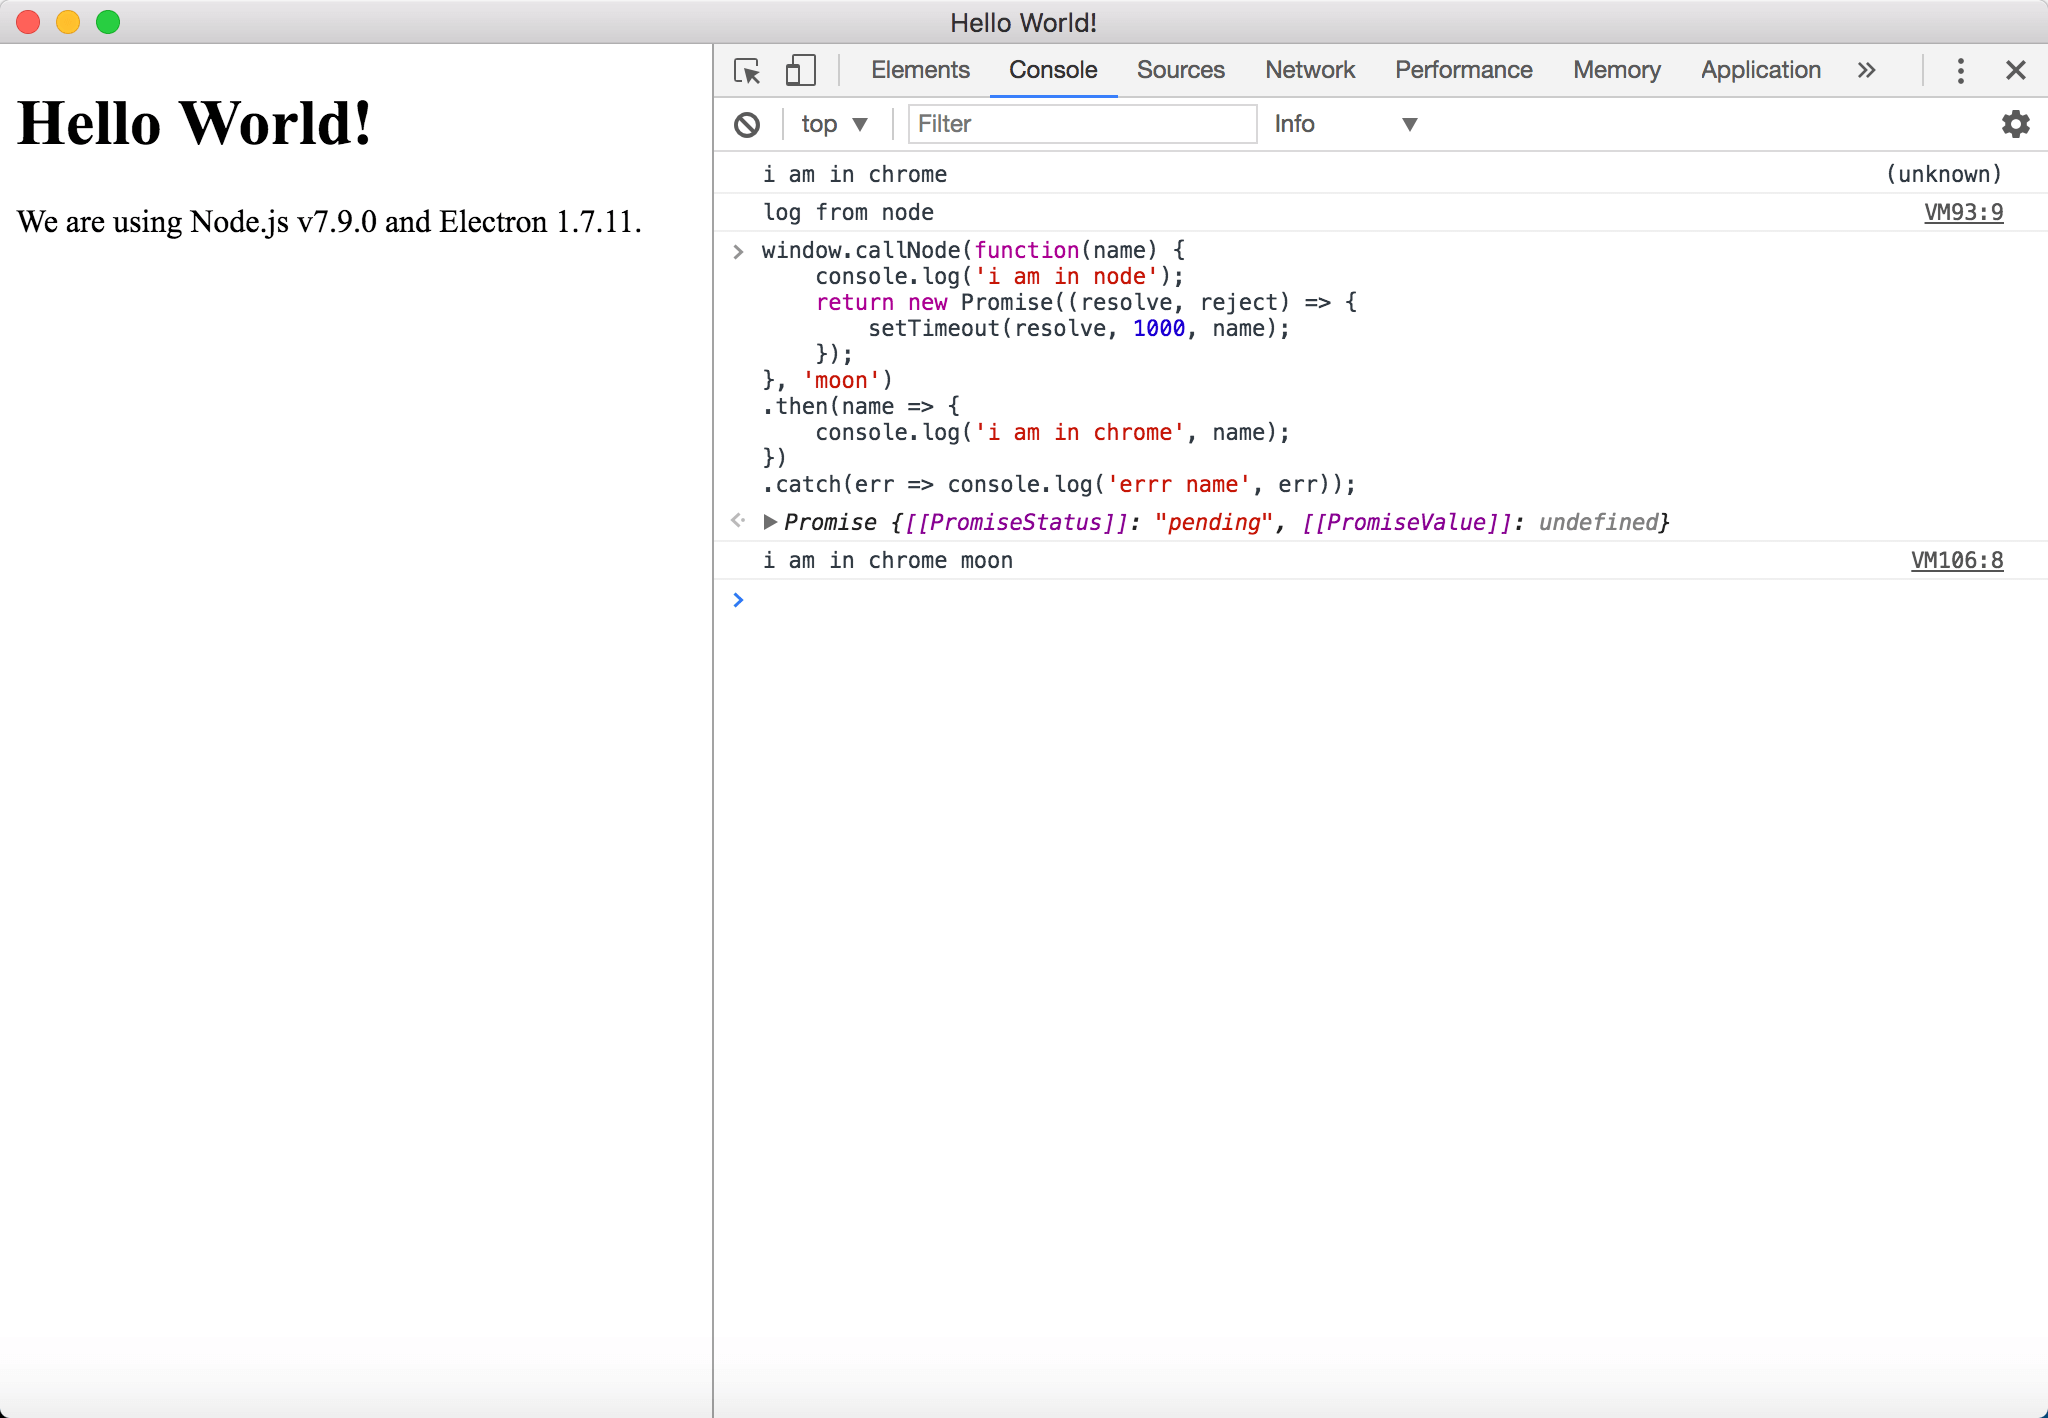Open the Application tab

click(x=1760, y=70)
